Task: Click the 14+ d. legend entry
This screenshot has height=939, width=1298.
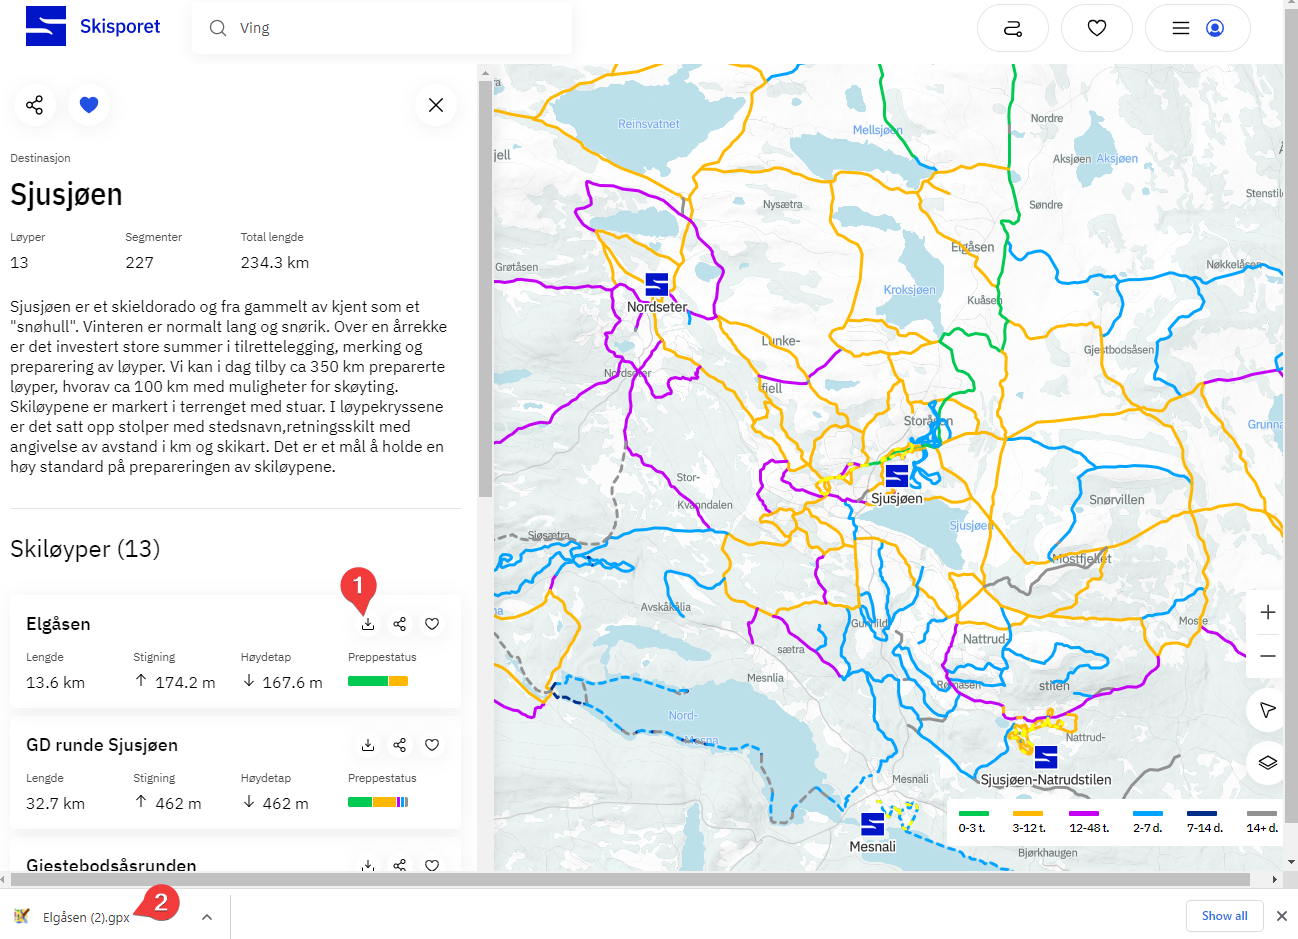Action: point(1262,821)
